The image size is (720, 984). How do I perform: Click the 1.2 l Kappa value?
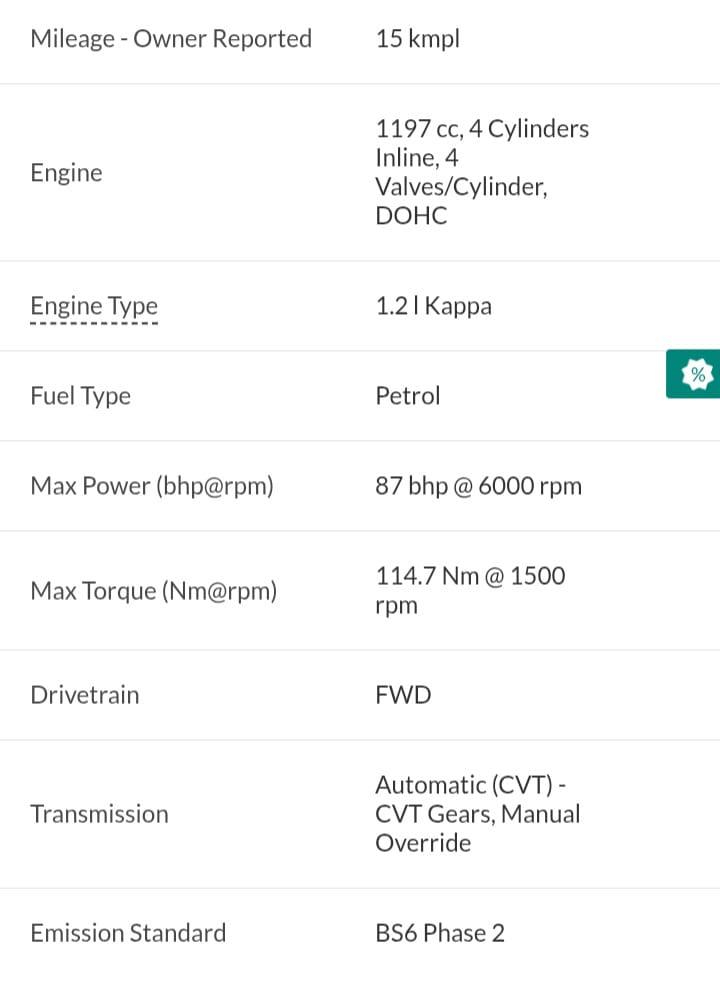pyautogui.click(x=433, y=306)
